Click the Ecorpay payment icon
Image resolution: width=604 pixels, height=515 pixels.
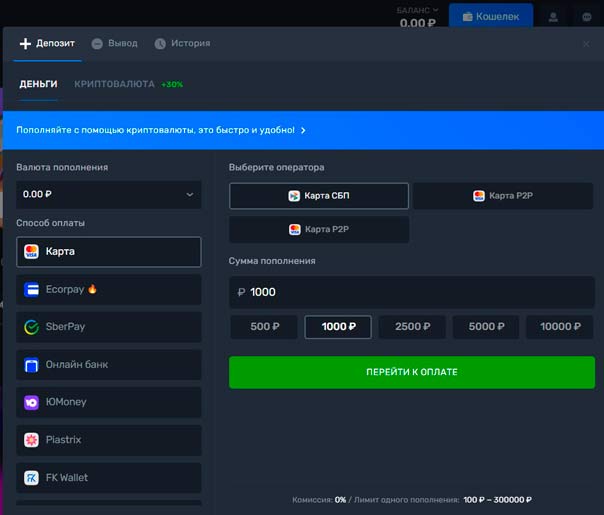pos(32,289)
